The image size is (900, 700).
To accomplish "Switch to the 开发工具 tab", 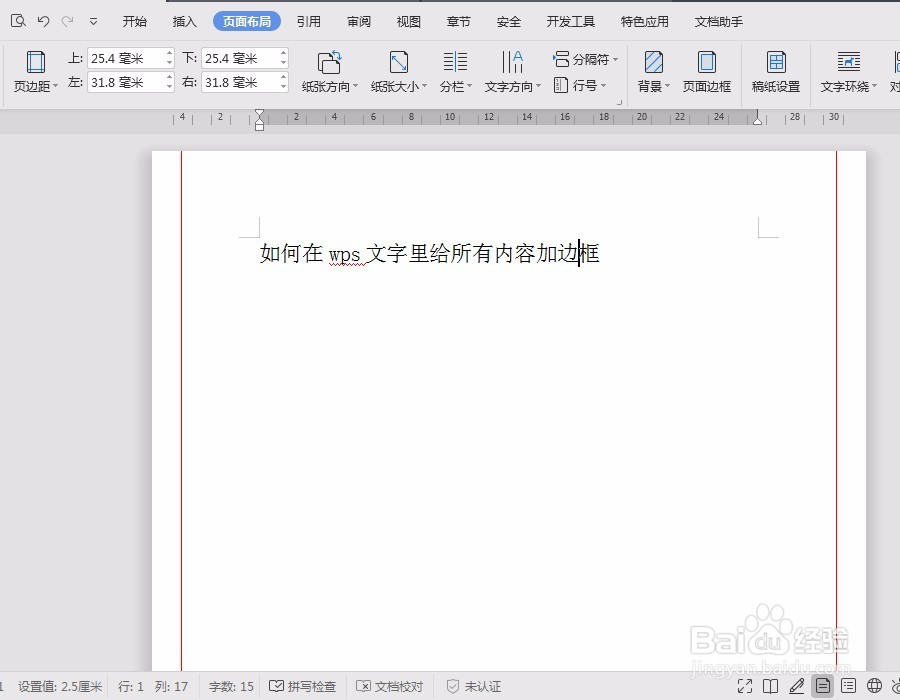I will tap(571, 22).
